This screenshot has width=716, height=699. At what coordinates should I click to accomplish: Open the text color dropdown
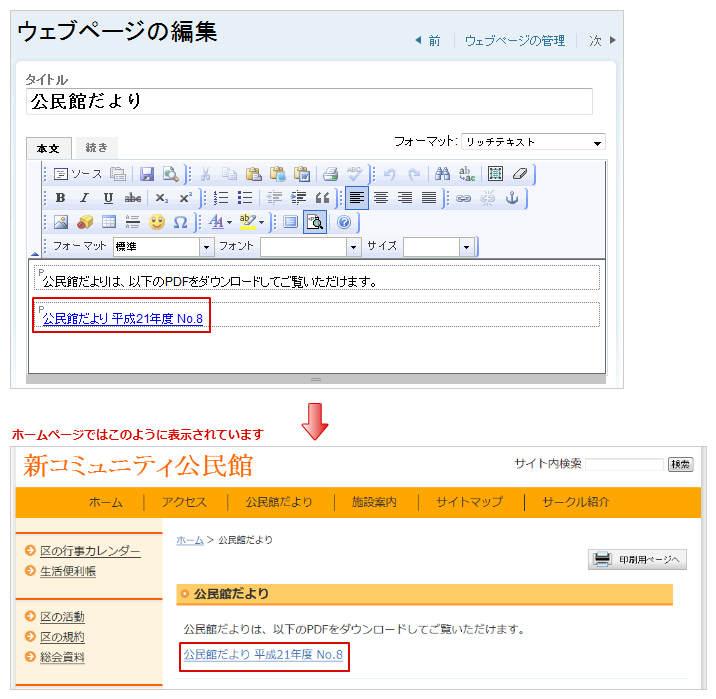pyautogui.click(x=221, y=222)
